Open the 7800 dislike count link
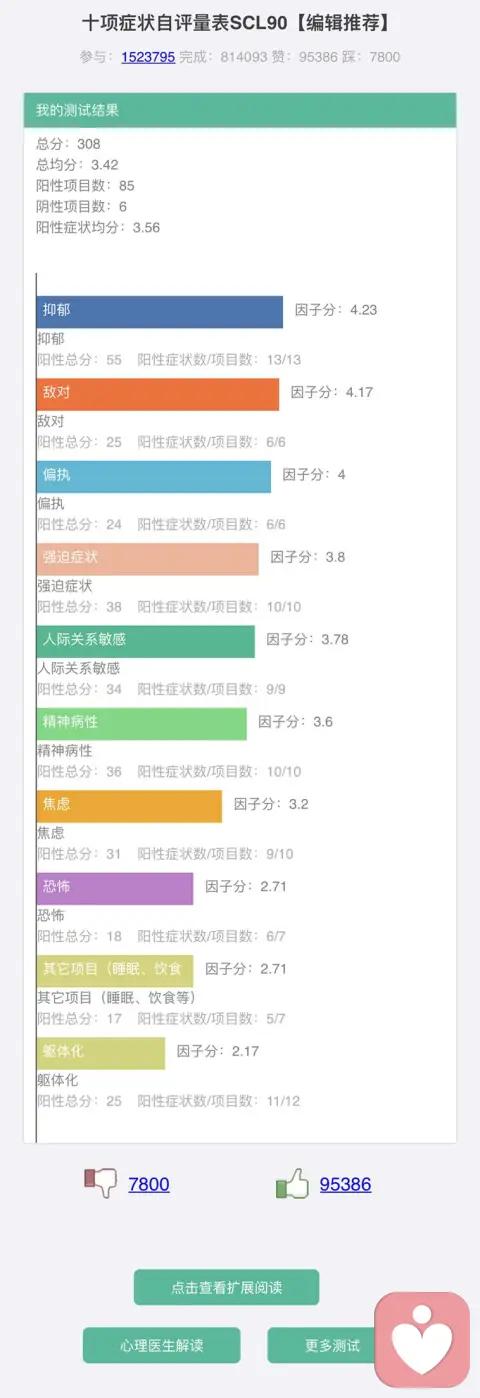Screen dimensions: 480x1398 click(149, 1185)
